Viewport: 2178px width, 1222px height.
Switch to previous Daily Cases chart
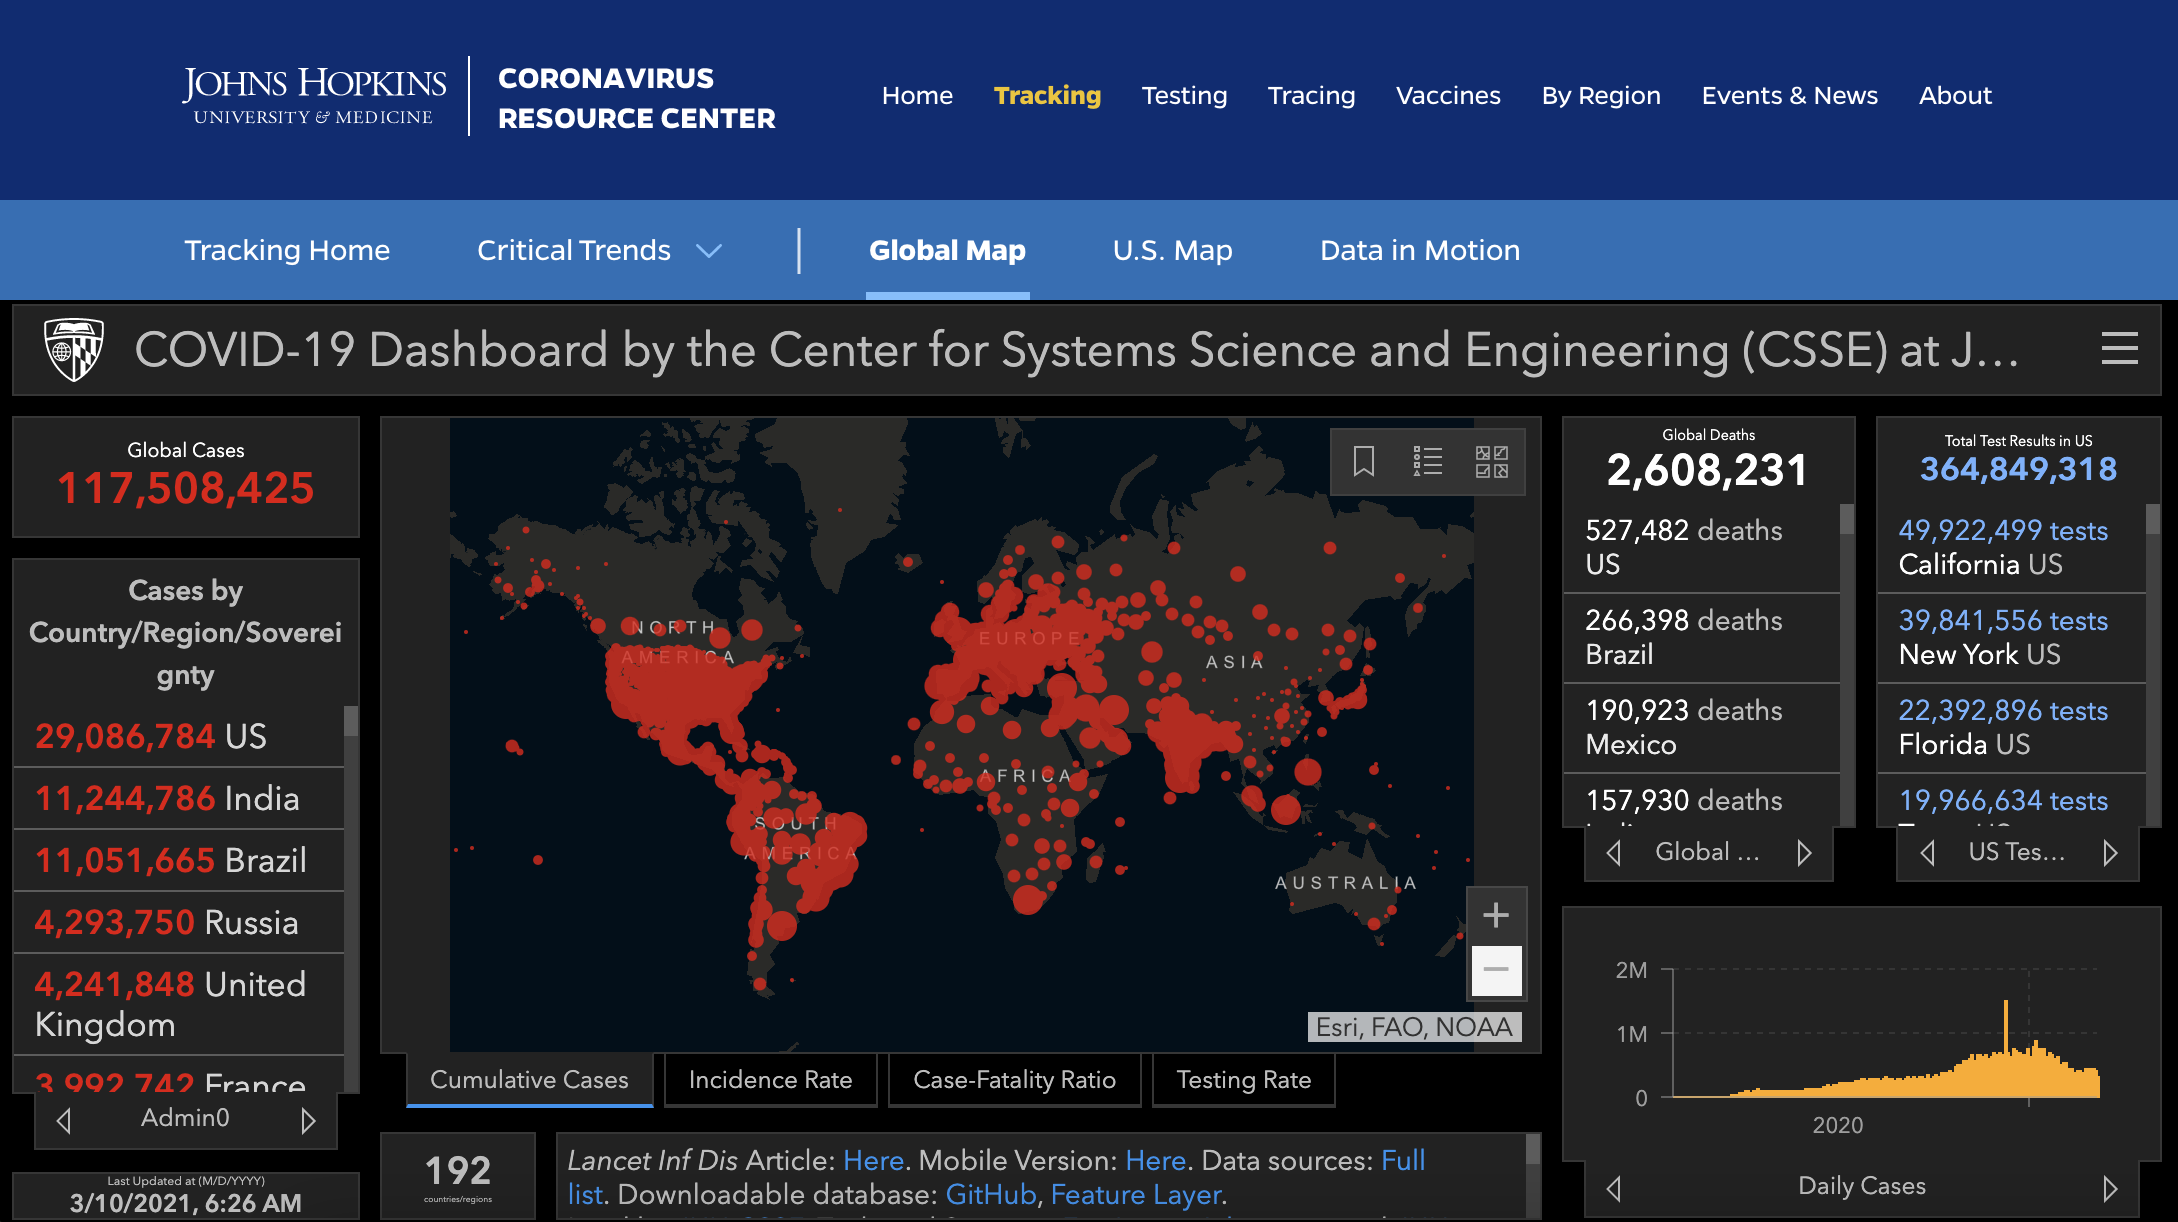(x=1613, y=1188)
